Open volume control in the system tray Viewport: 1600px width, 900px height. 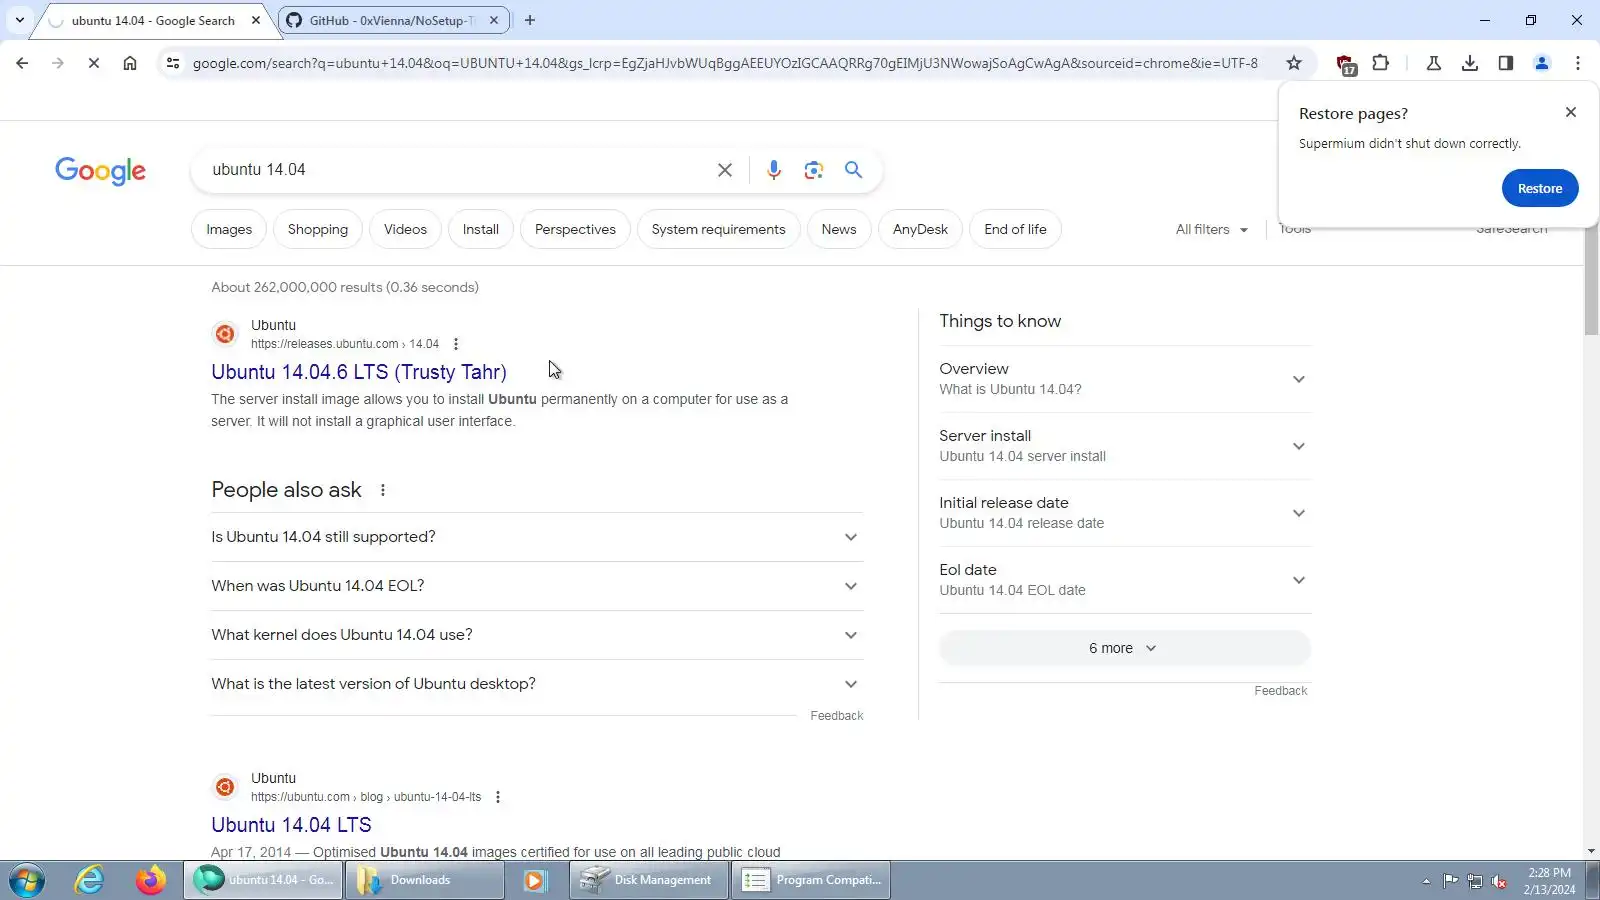click(1499, 881)
